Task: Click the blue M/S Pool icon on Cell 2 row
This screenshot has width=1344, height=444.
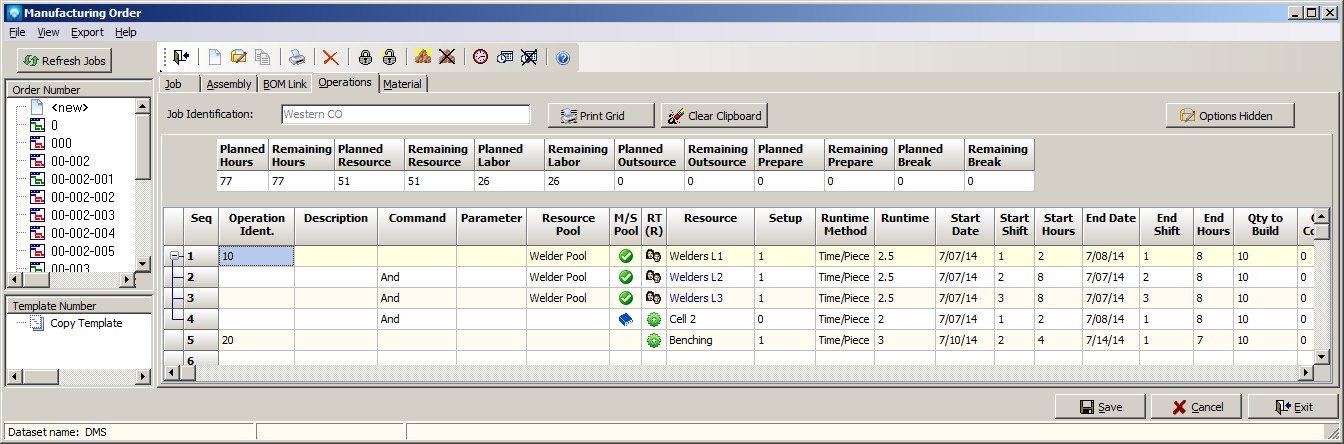Action: [x=626, y=319]
